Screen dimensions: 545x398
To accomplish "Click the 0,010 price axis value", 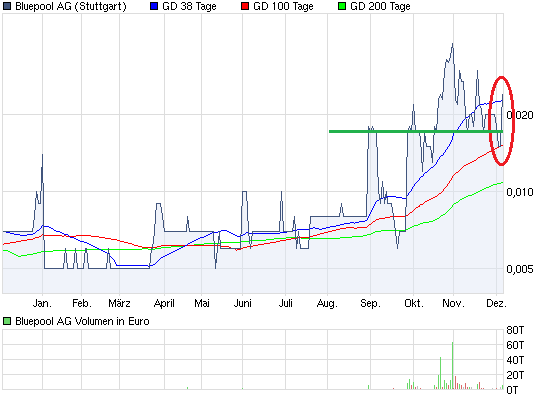I will point(520,192).
